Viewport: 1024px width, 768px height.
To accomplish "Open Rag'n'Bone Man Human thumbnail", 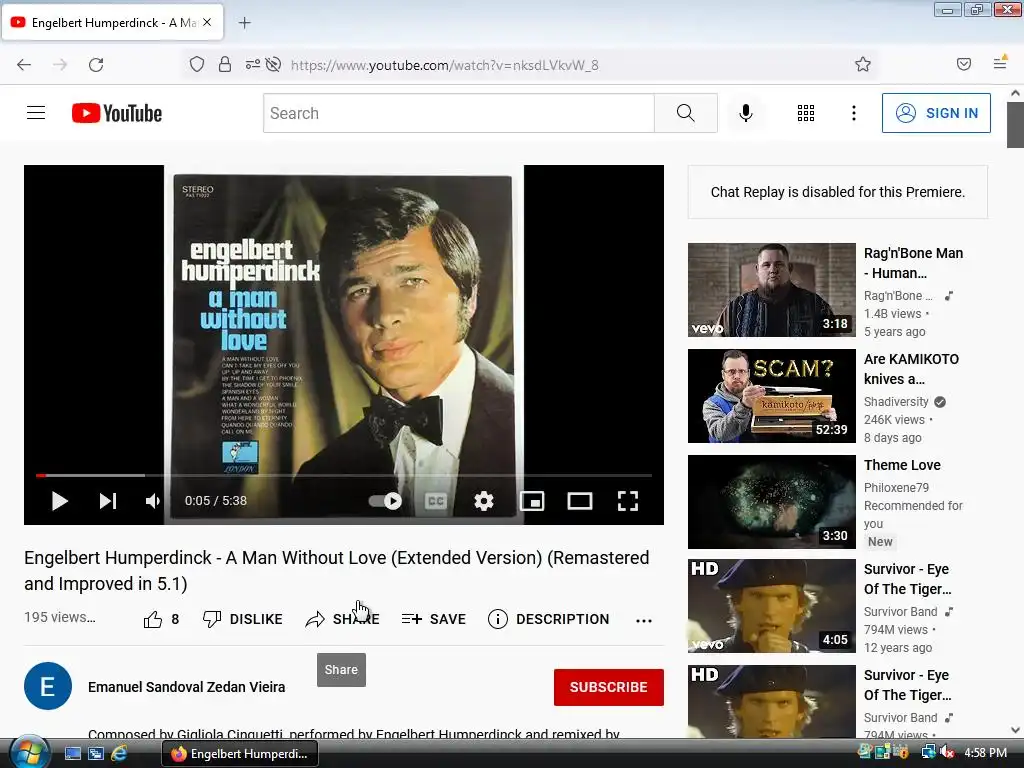I will pyautogui.click(x=771, y=290).
